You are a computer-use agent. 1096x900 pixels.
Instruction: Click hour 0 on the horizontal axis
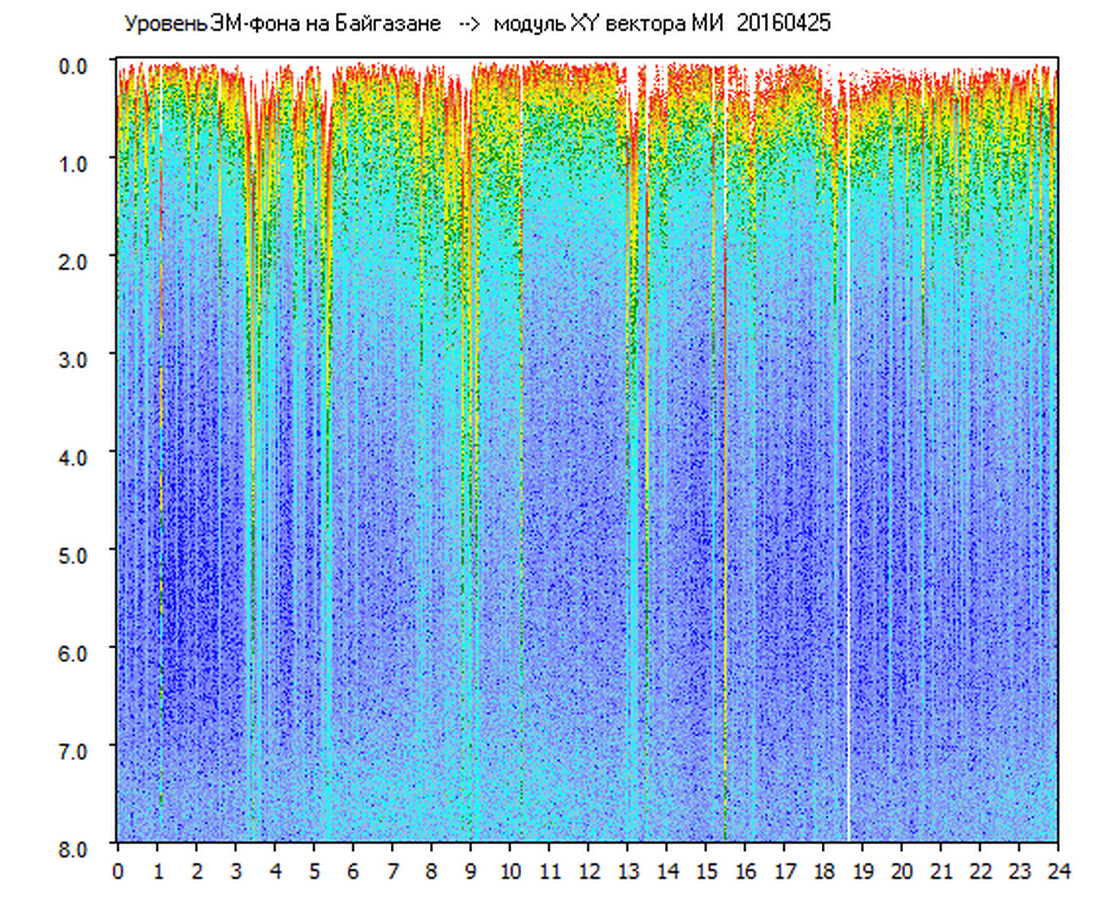point(118,871)
